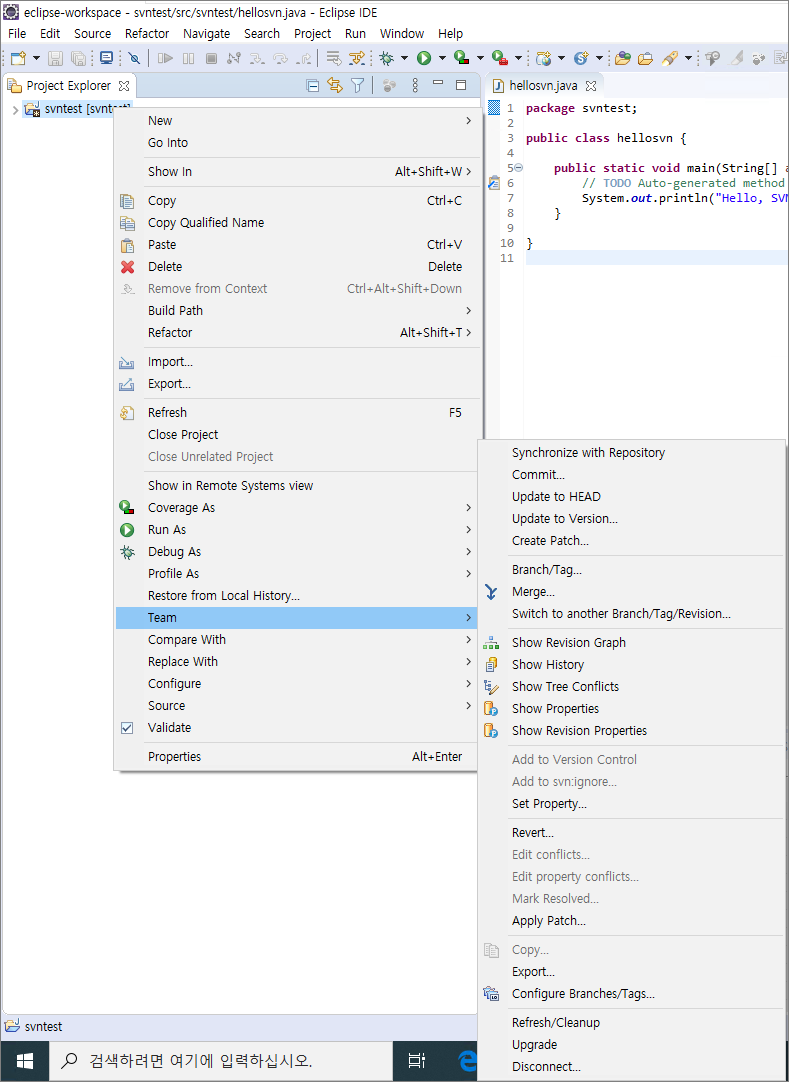This screenshot has width=789, height=1082.
Task: Open the Search toolbar dropdown arrow
Action: click(688, 59)
